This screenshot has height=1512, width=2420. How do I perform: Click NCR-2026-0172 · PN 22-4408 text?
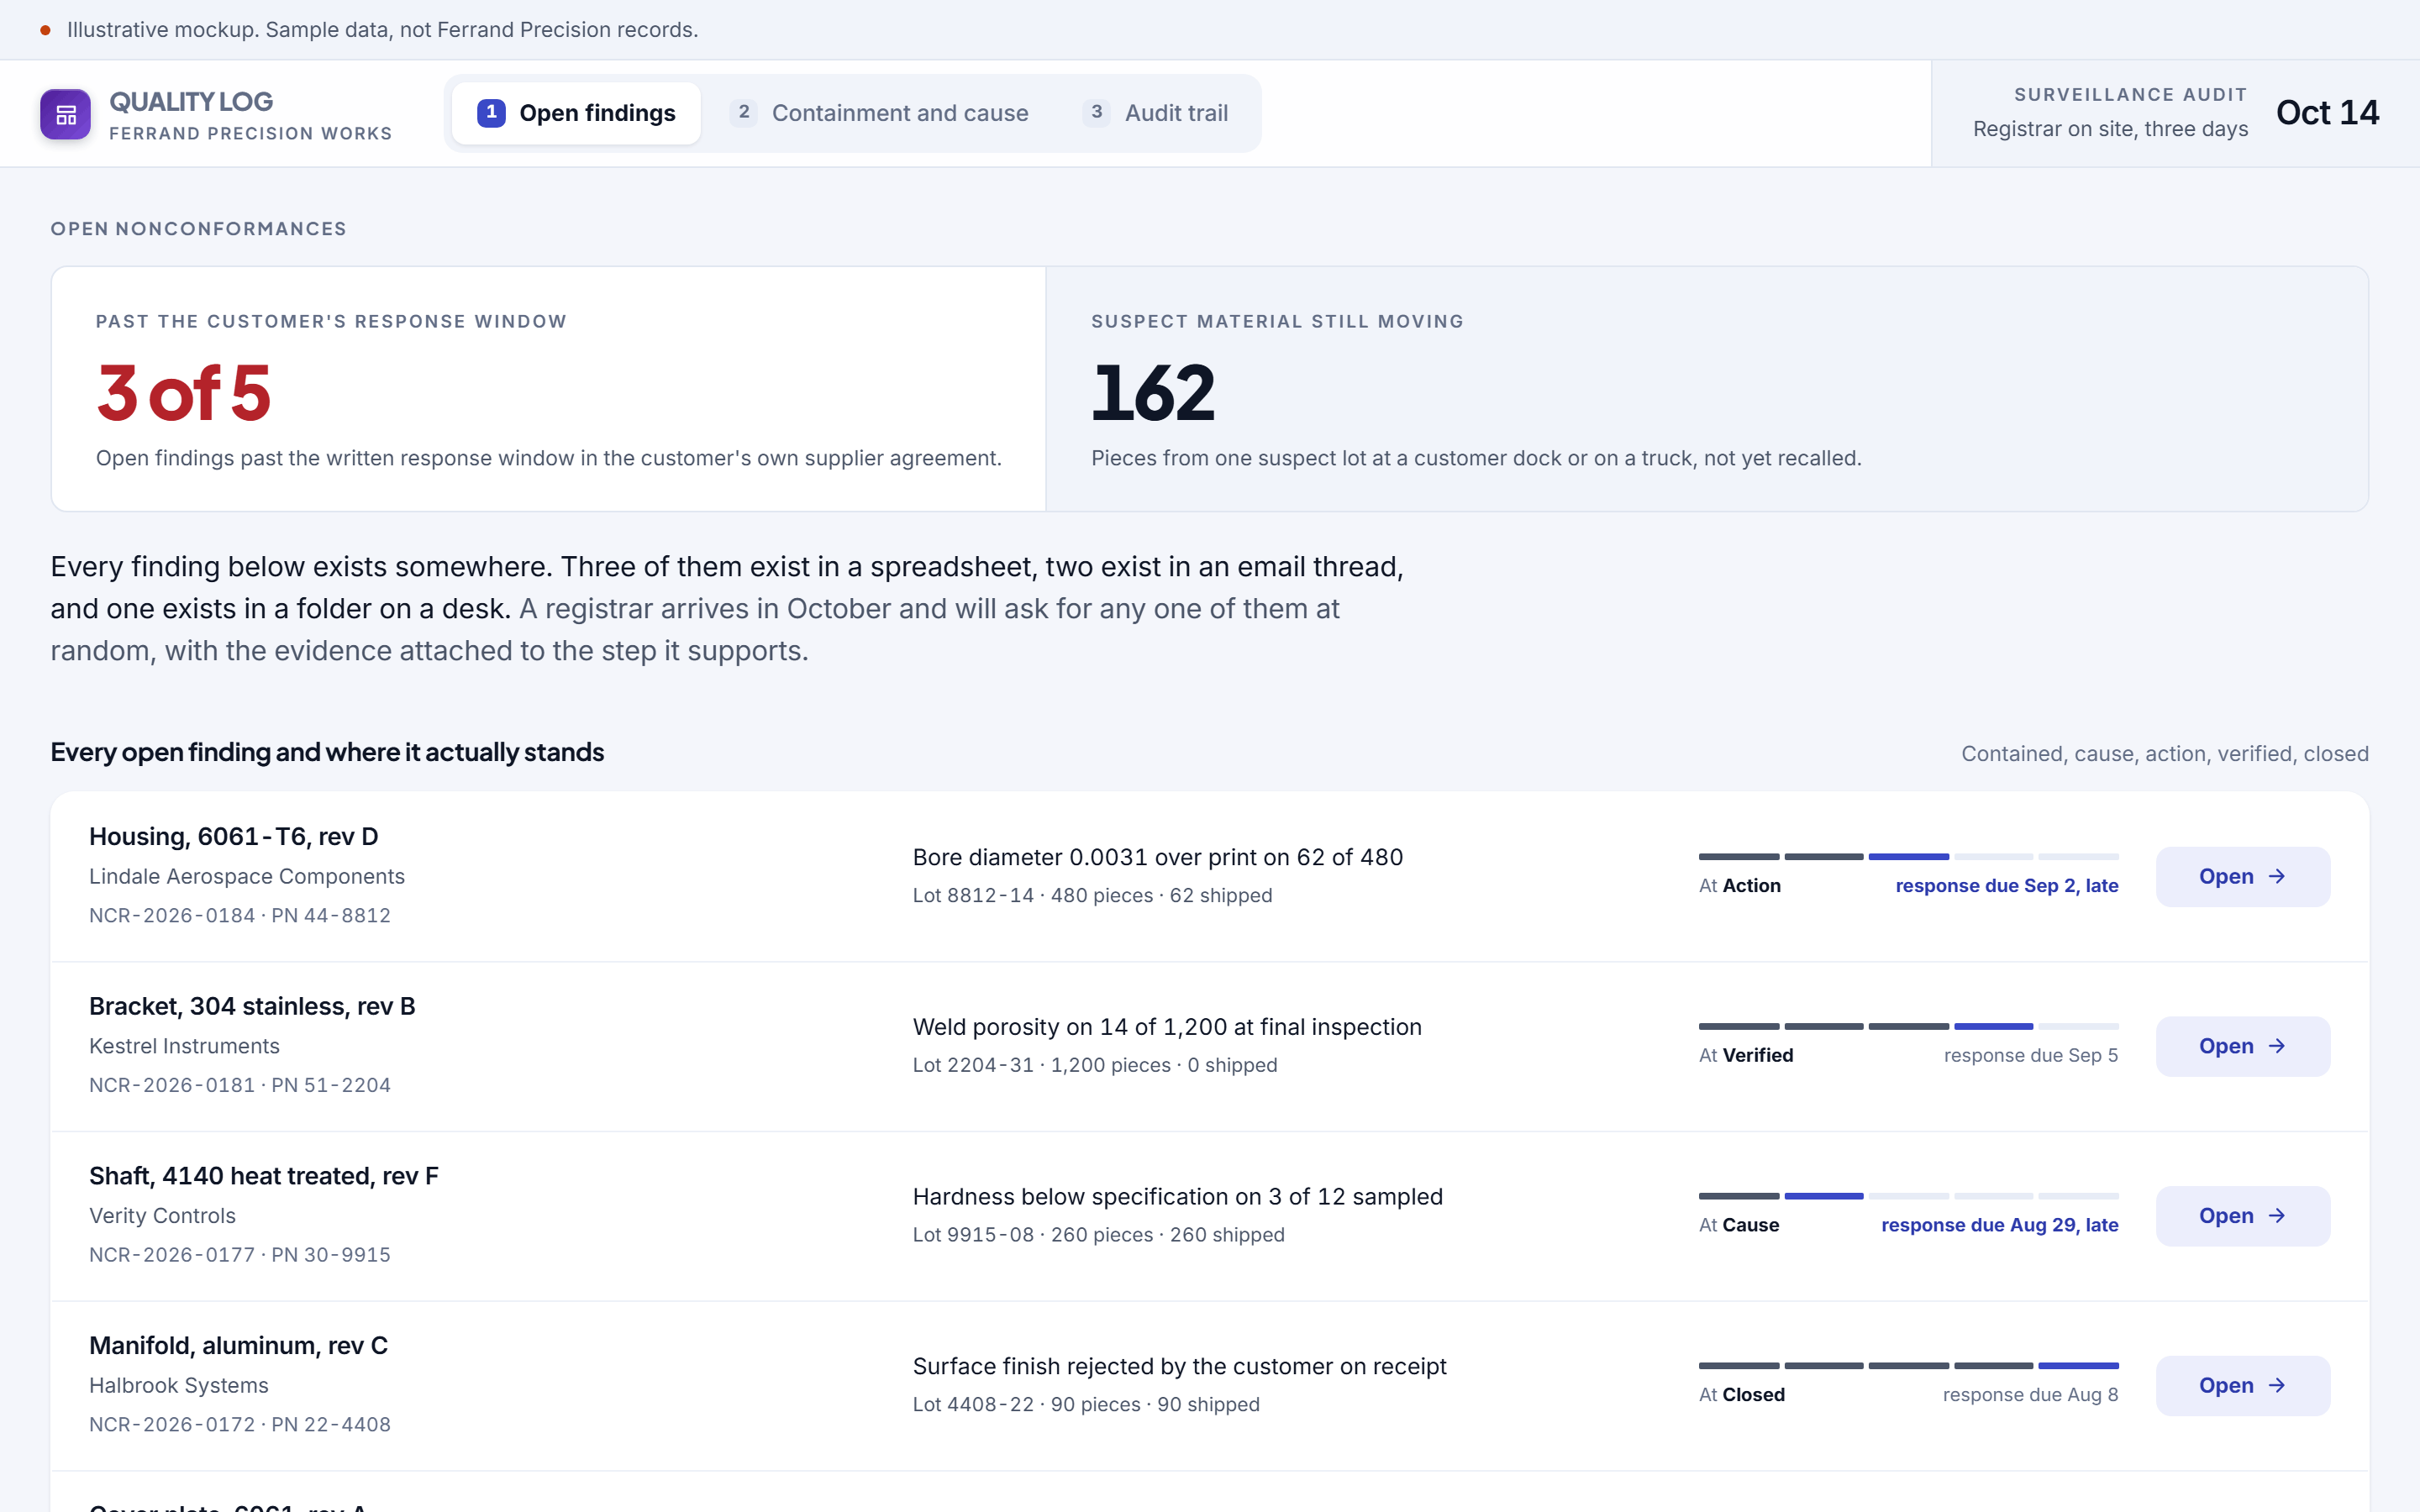tap(240, 1425)
